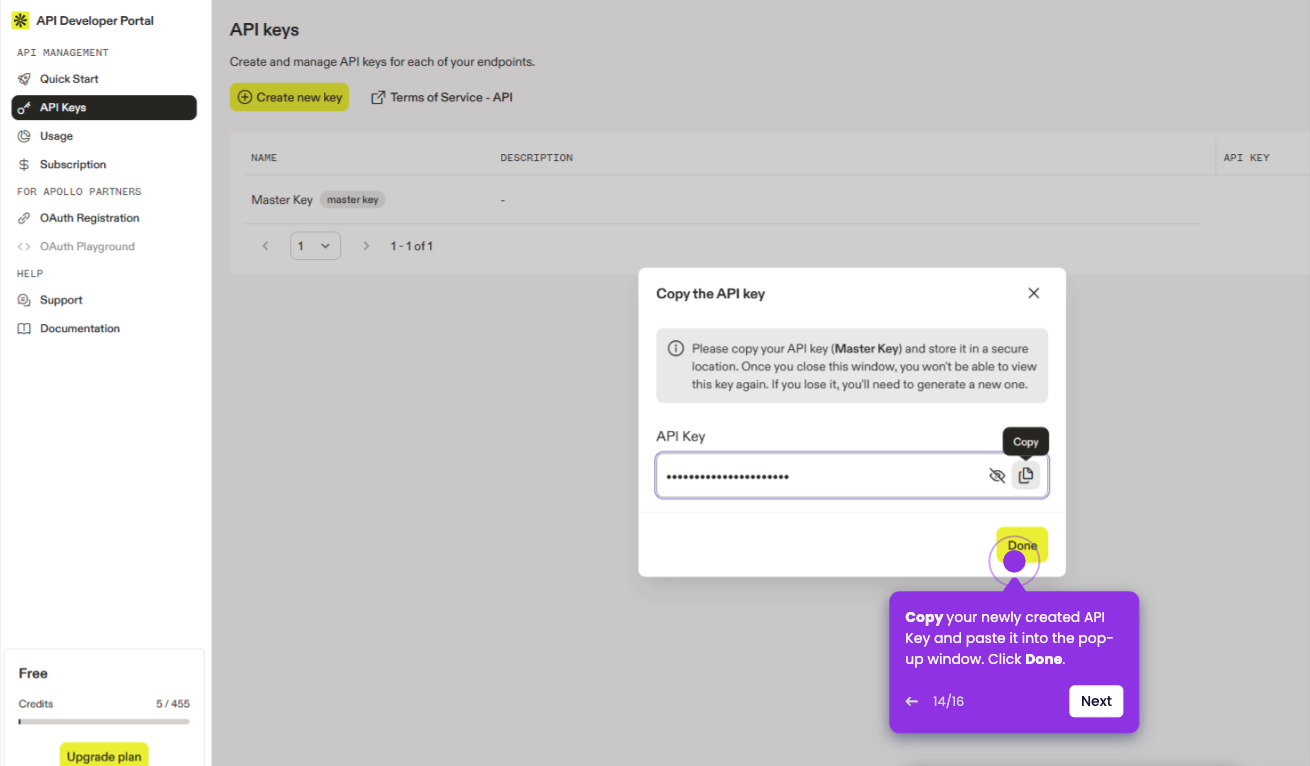Image resolution: width=1310 pixels, height=766 pixels.
Task: Click the master key badge tag
Action: [352, 200]
